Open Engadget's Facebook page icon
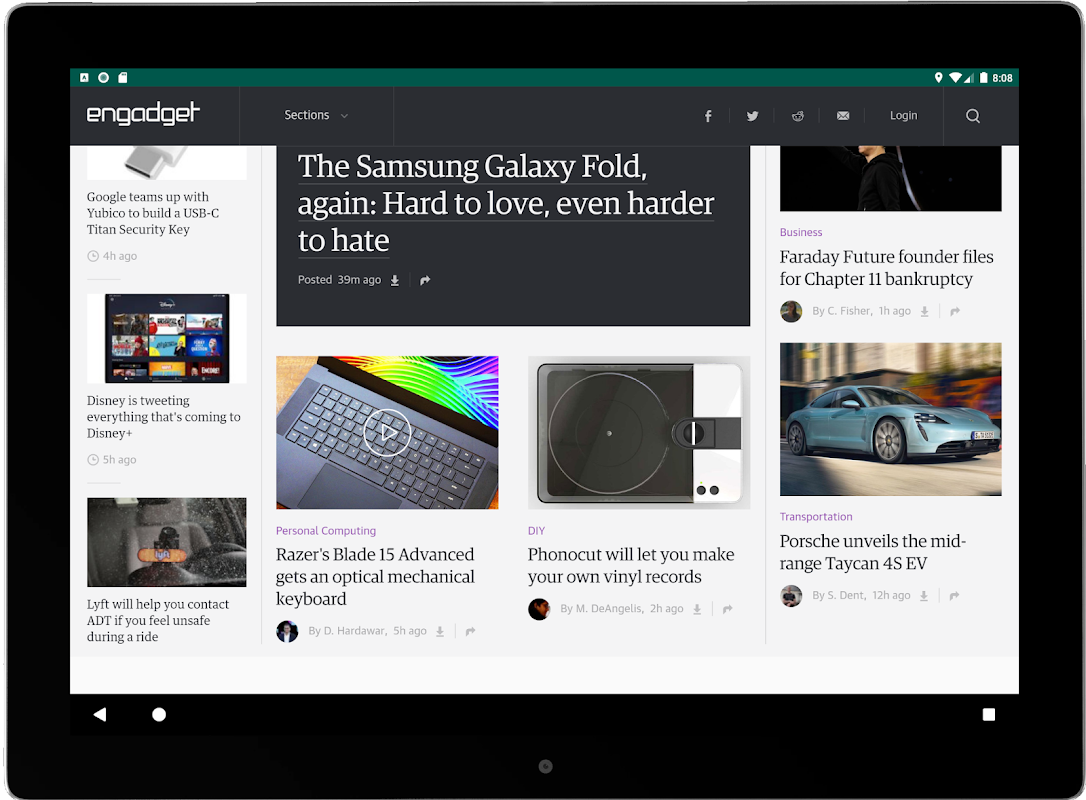The width and height of the screenshot is (1086, 800). 708,116
